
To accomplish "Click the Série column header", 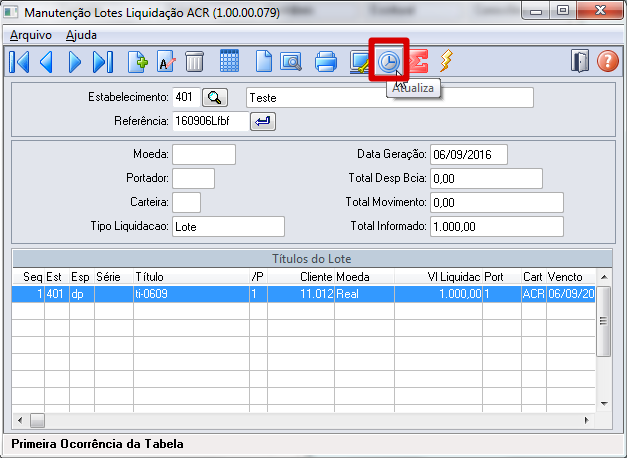I will [x=114, y=277].
